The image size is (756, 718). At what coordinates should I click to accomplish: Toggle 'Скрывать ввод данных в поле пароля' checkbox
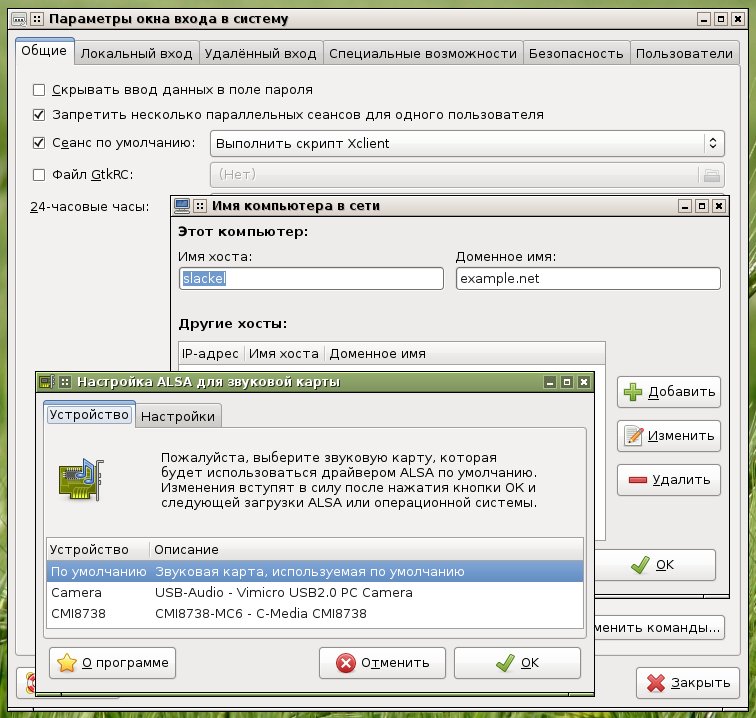click(x=39, y=90)
